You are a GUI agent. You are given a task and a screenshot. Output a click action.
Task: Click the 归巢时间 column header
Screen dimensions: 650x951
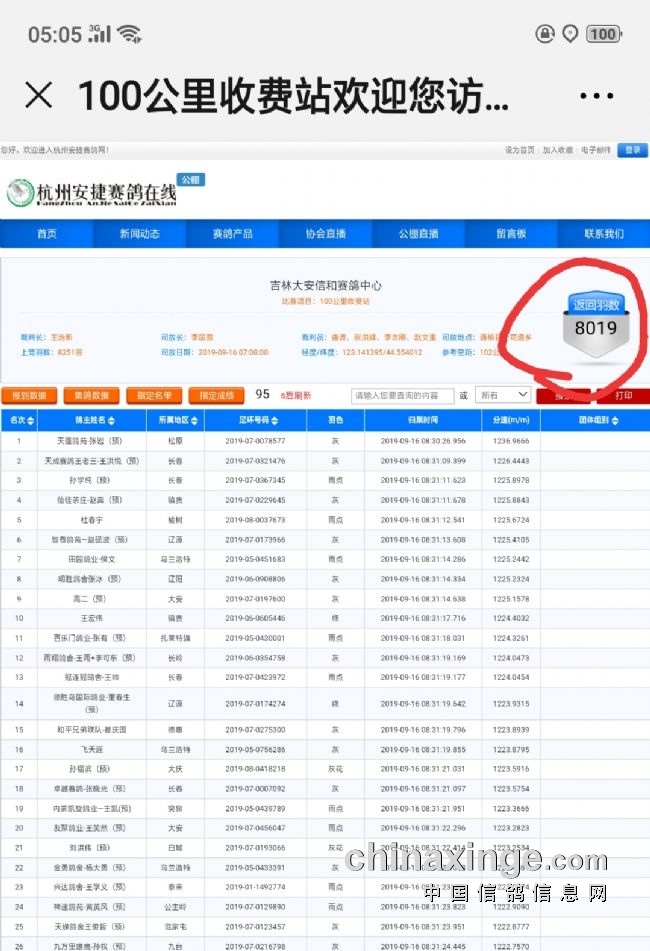pos(423,420)
